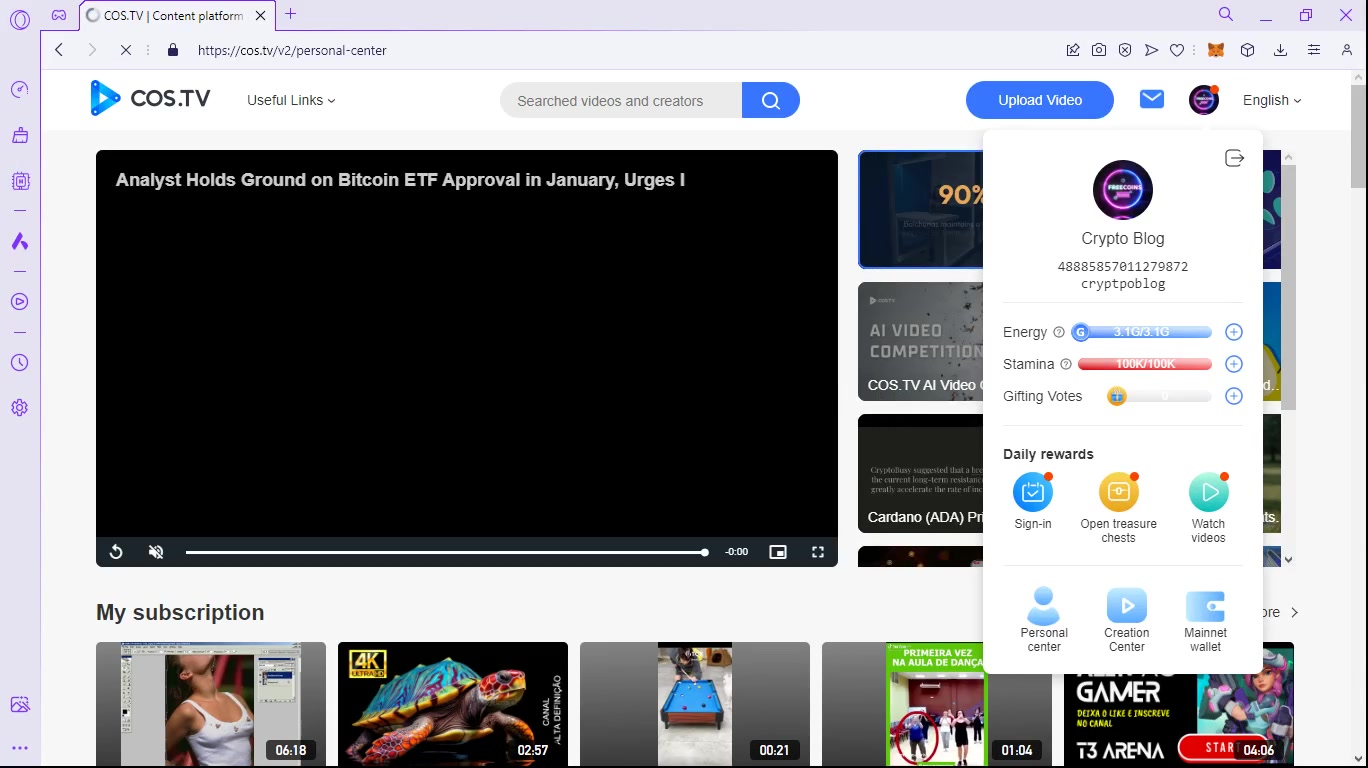Open the Sign-in daily reward icon
This screenshot has width=1368, height=768.
[1033, 492]
